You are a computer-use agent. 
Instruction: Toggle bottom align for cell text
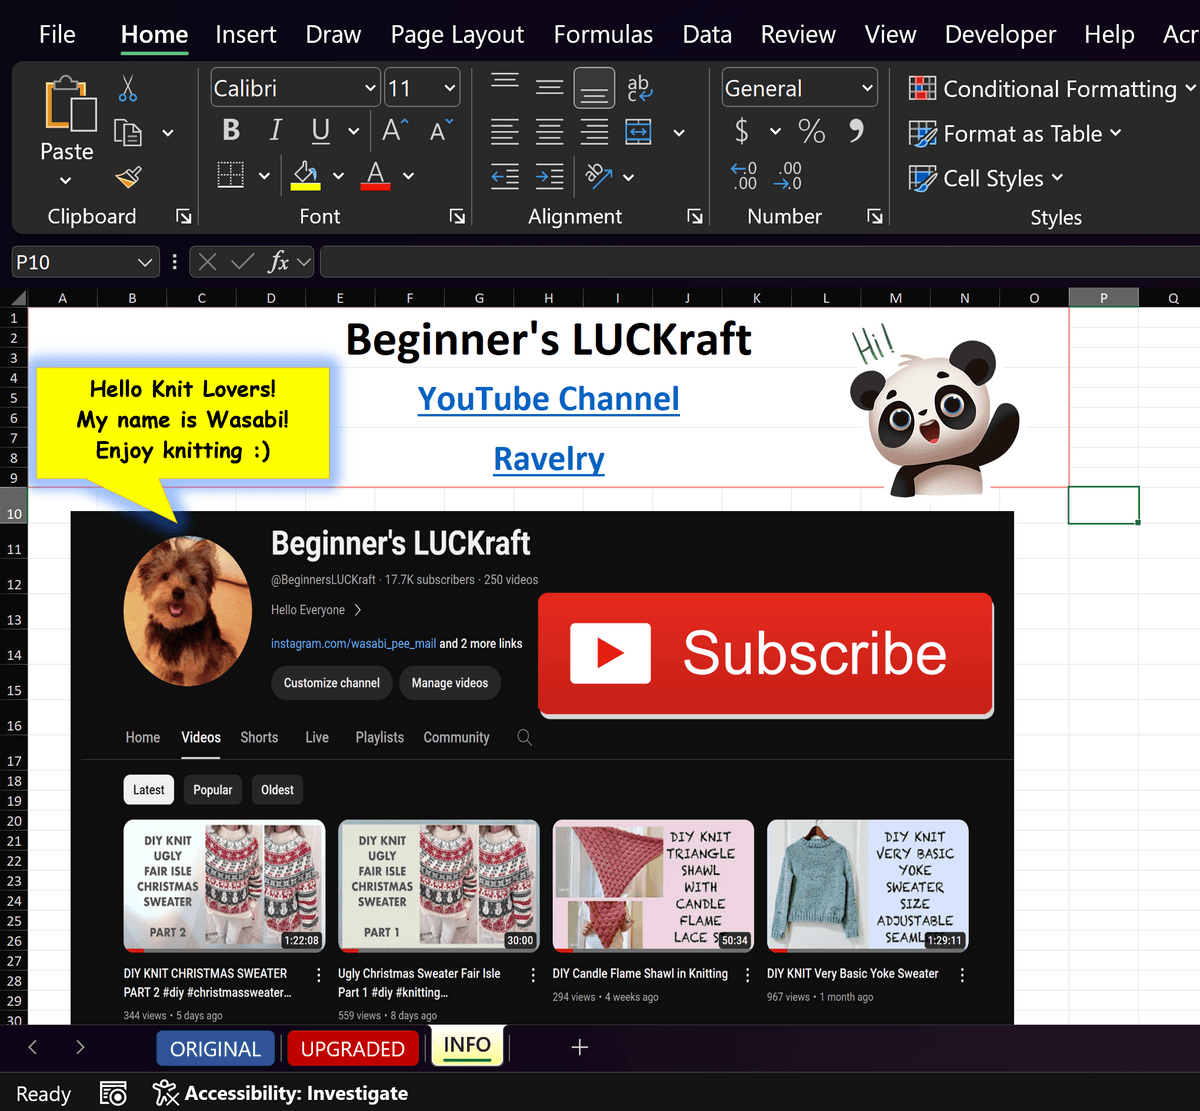pyautogui.click(x=594, y=89)
